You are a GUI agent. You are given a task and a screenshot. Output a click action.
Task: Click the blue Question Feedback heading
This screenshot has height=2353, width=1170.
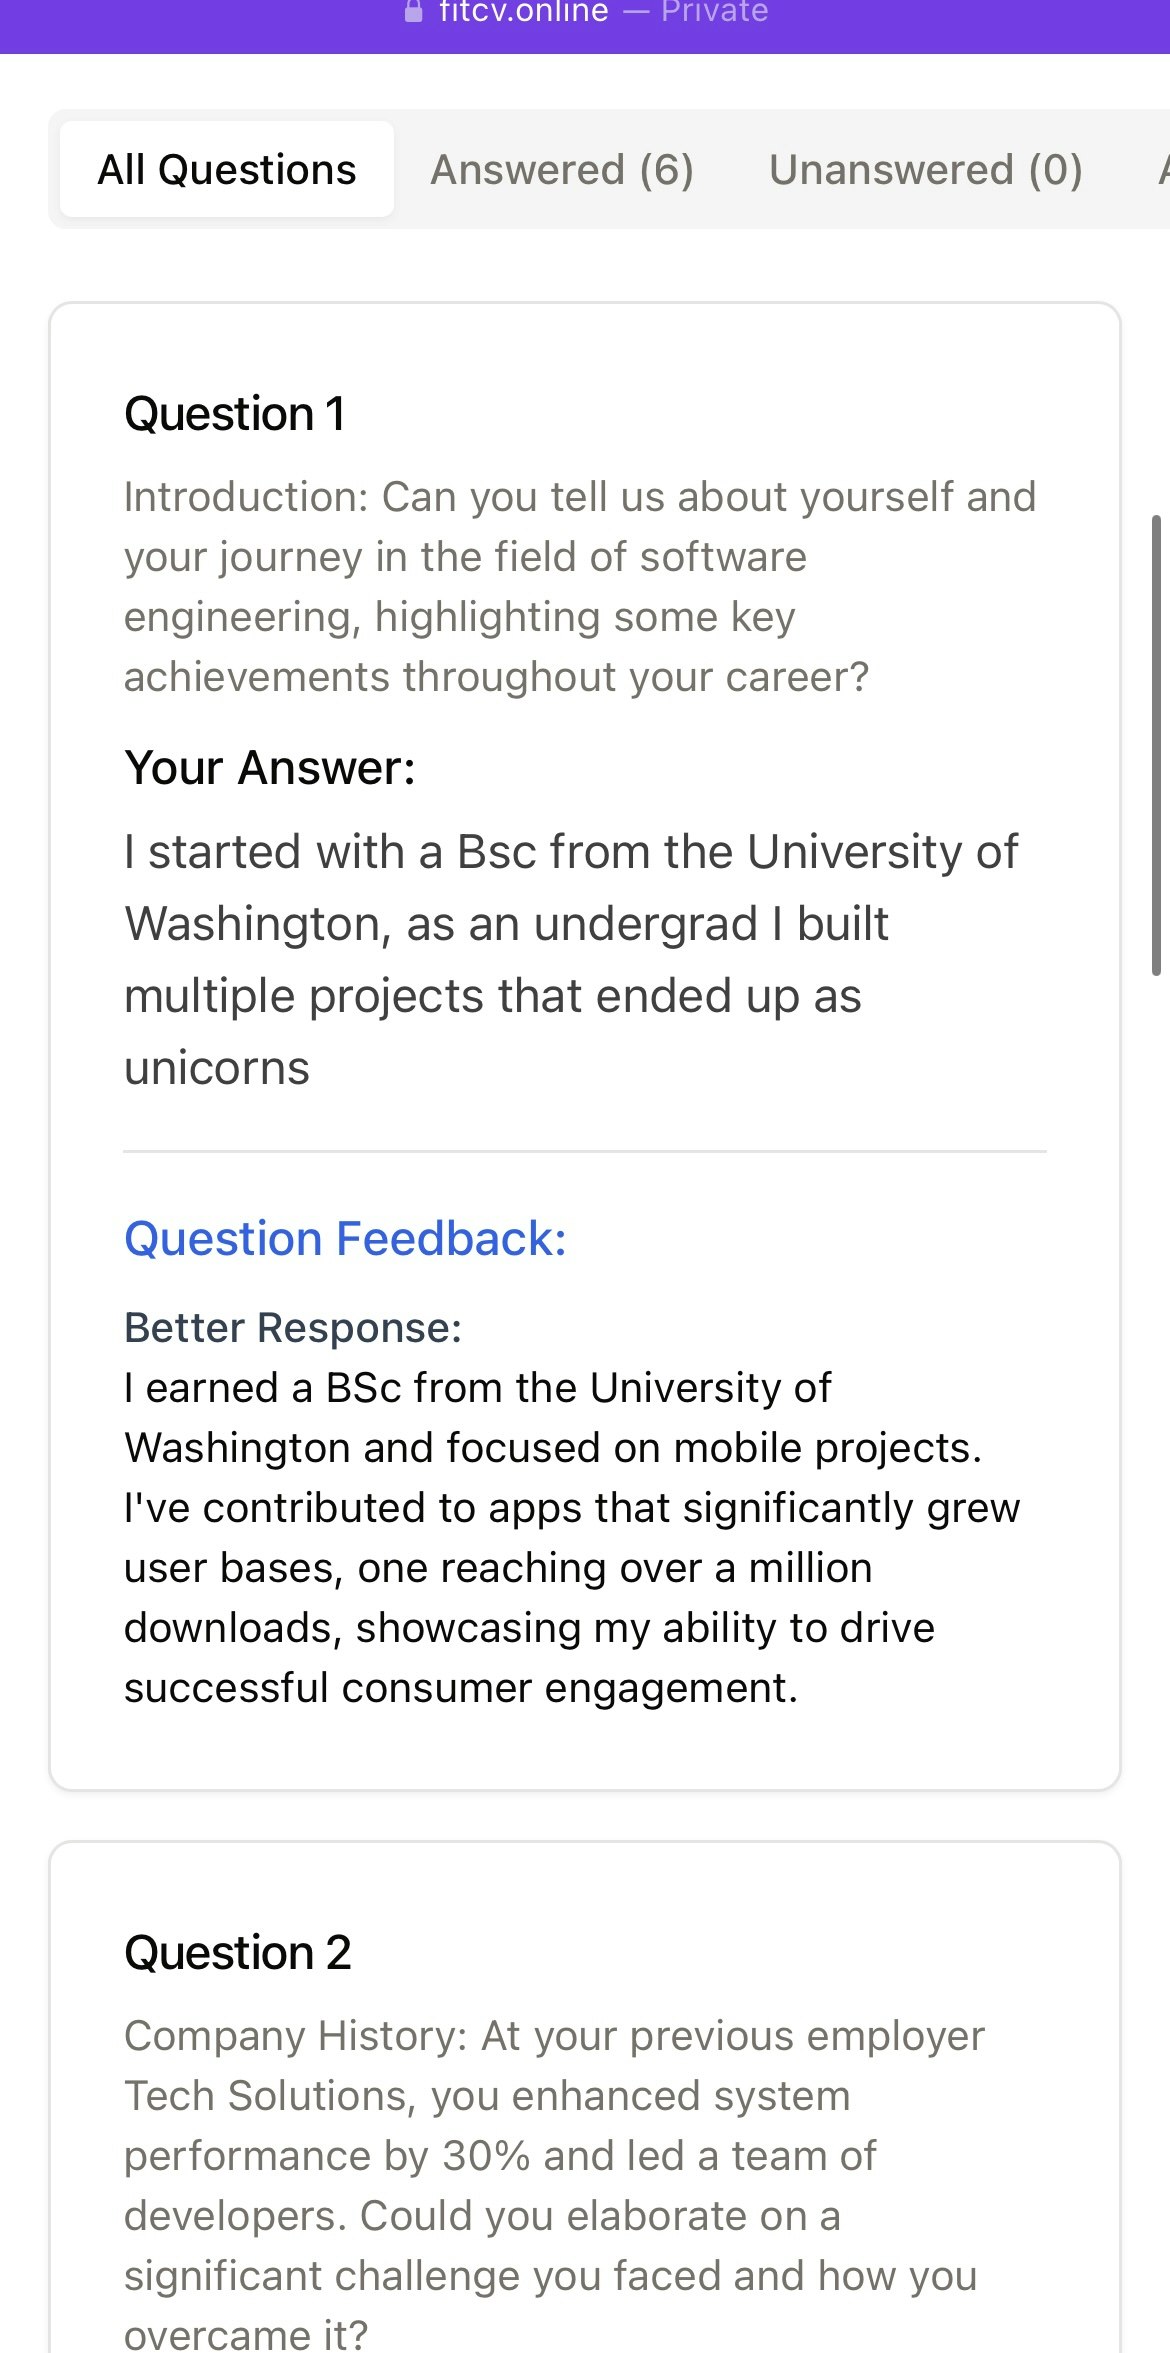345,1239
